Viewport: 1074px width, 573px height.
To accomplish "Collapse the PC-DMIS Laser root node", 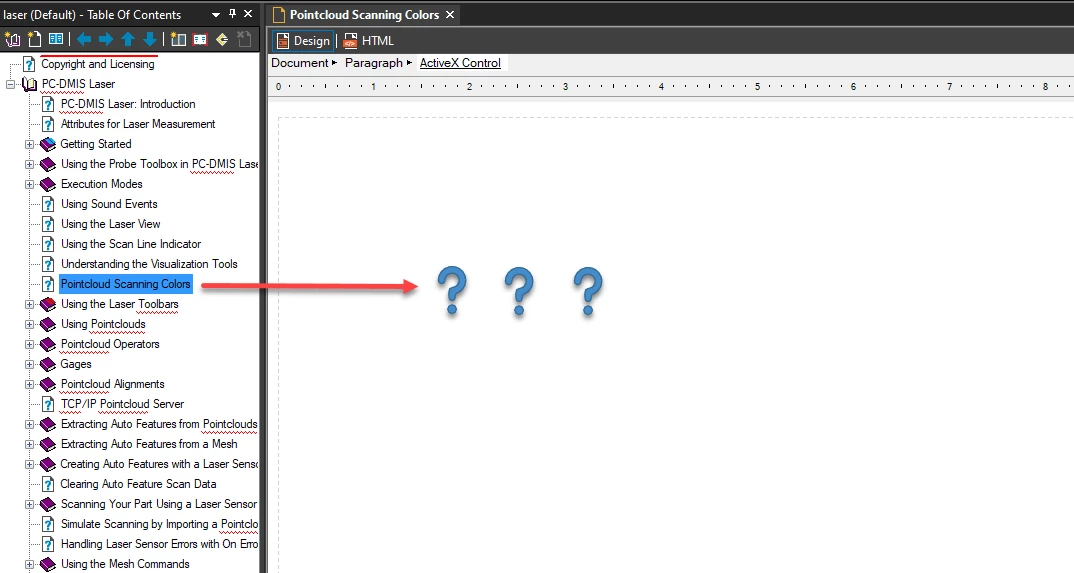I will 10,84.
